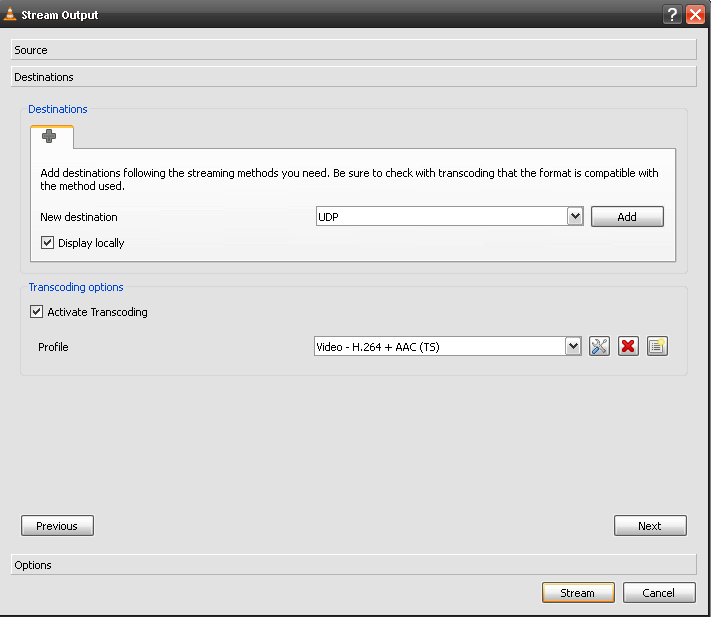Select the Destinations section header
The width and height of the screenshot is (711, 617).
point(354,77)
